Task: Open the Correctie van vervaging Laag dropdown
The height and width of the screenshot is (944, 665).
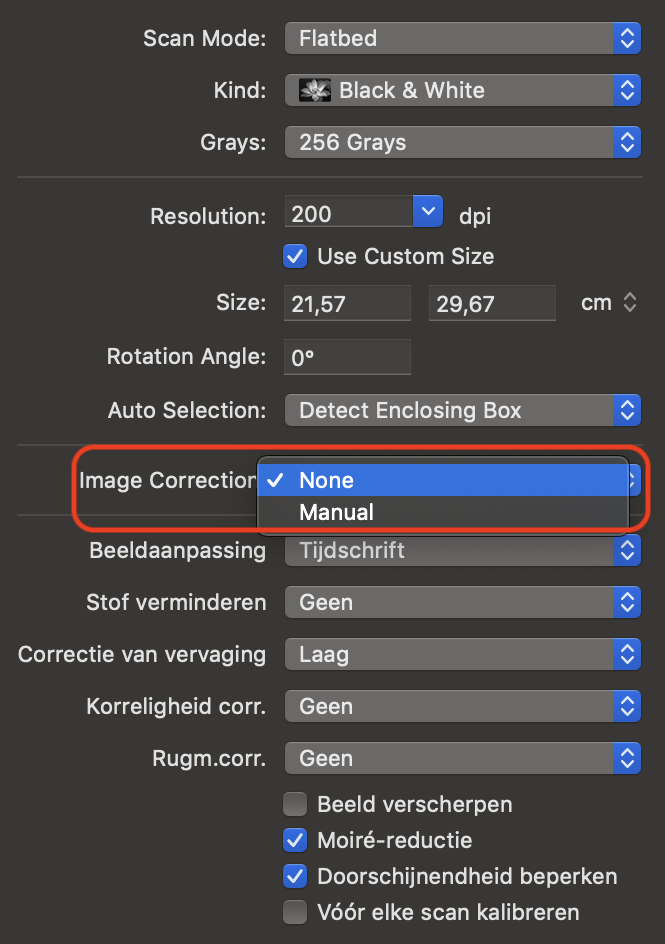Action: [x=462, y=654]
